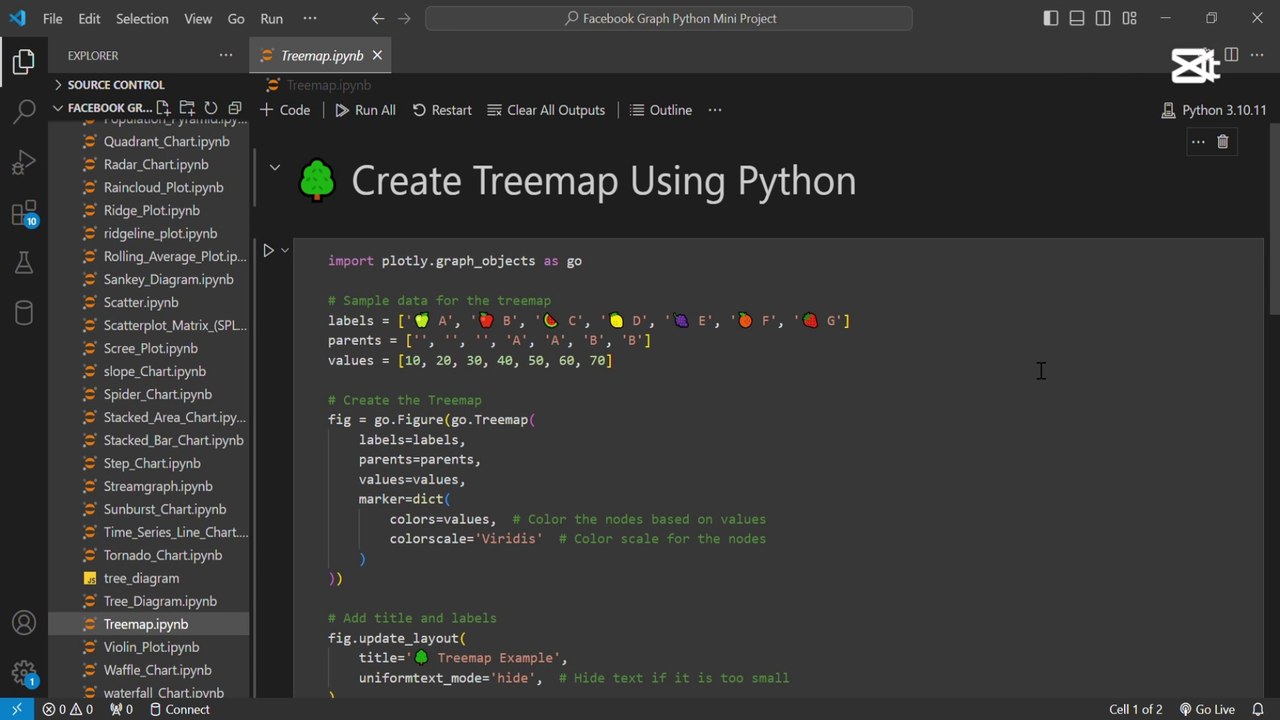This screenshot has width=1280, height=720.
Task: Click New File icon in explorer header
Action: pyautogui.click(x=163, y=108)
